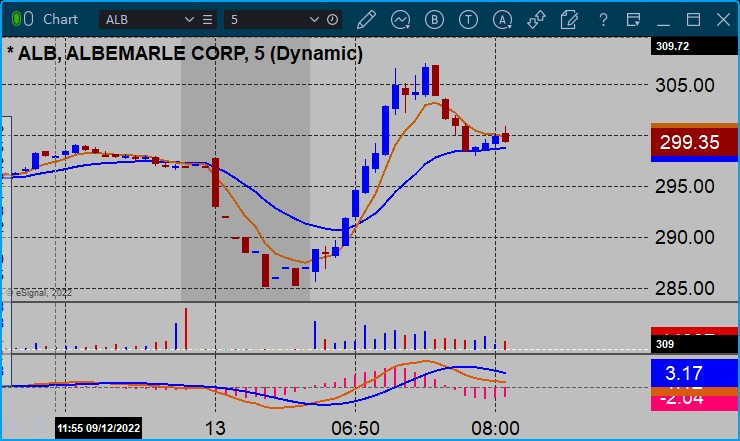Click the 309.72 cursor price label
The width and height of the screenshot is (740, 441).
point(694,46)
